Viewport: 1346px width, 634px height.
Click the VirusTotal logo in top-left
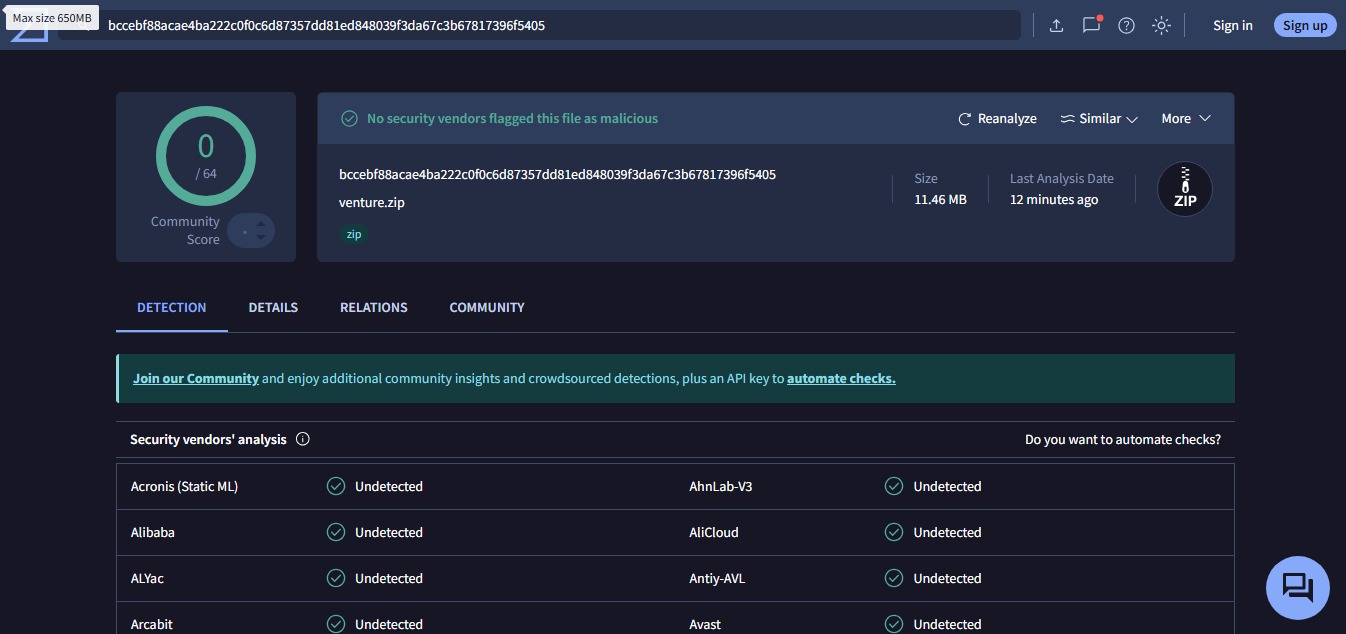pyautogui.click(x=30, y=32)
